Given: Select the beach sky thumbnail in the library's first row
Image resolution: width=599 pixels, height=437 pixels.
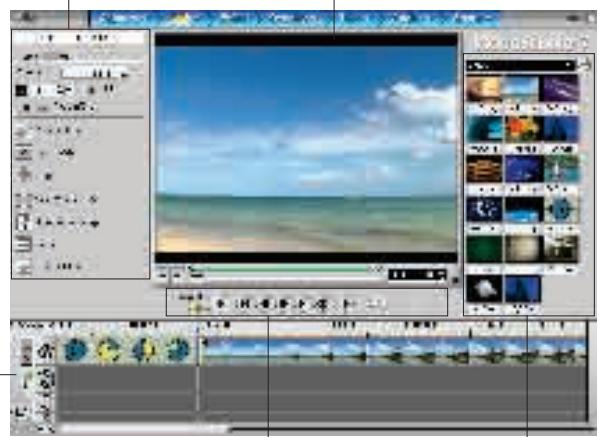Looking at the screenshot, I should pos(521,88).
